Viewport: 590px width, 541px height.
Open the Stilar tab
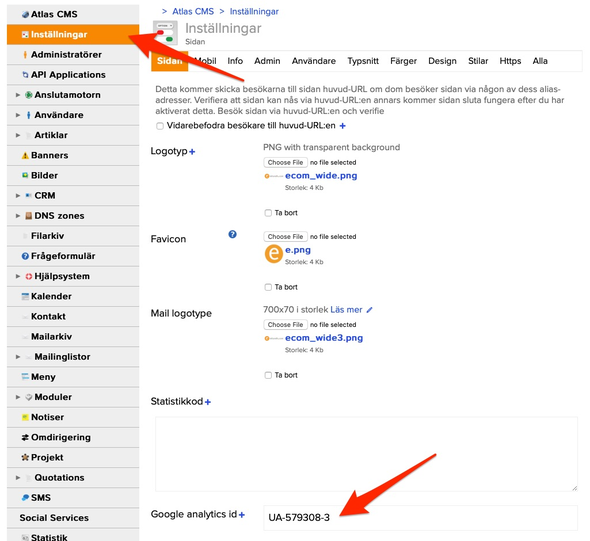[x=478, y=61]
